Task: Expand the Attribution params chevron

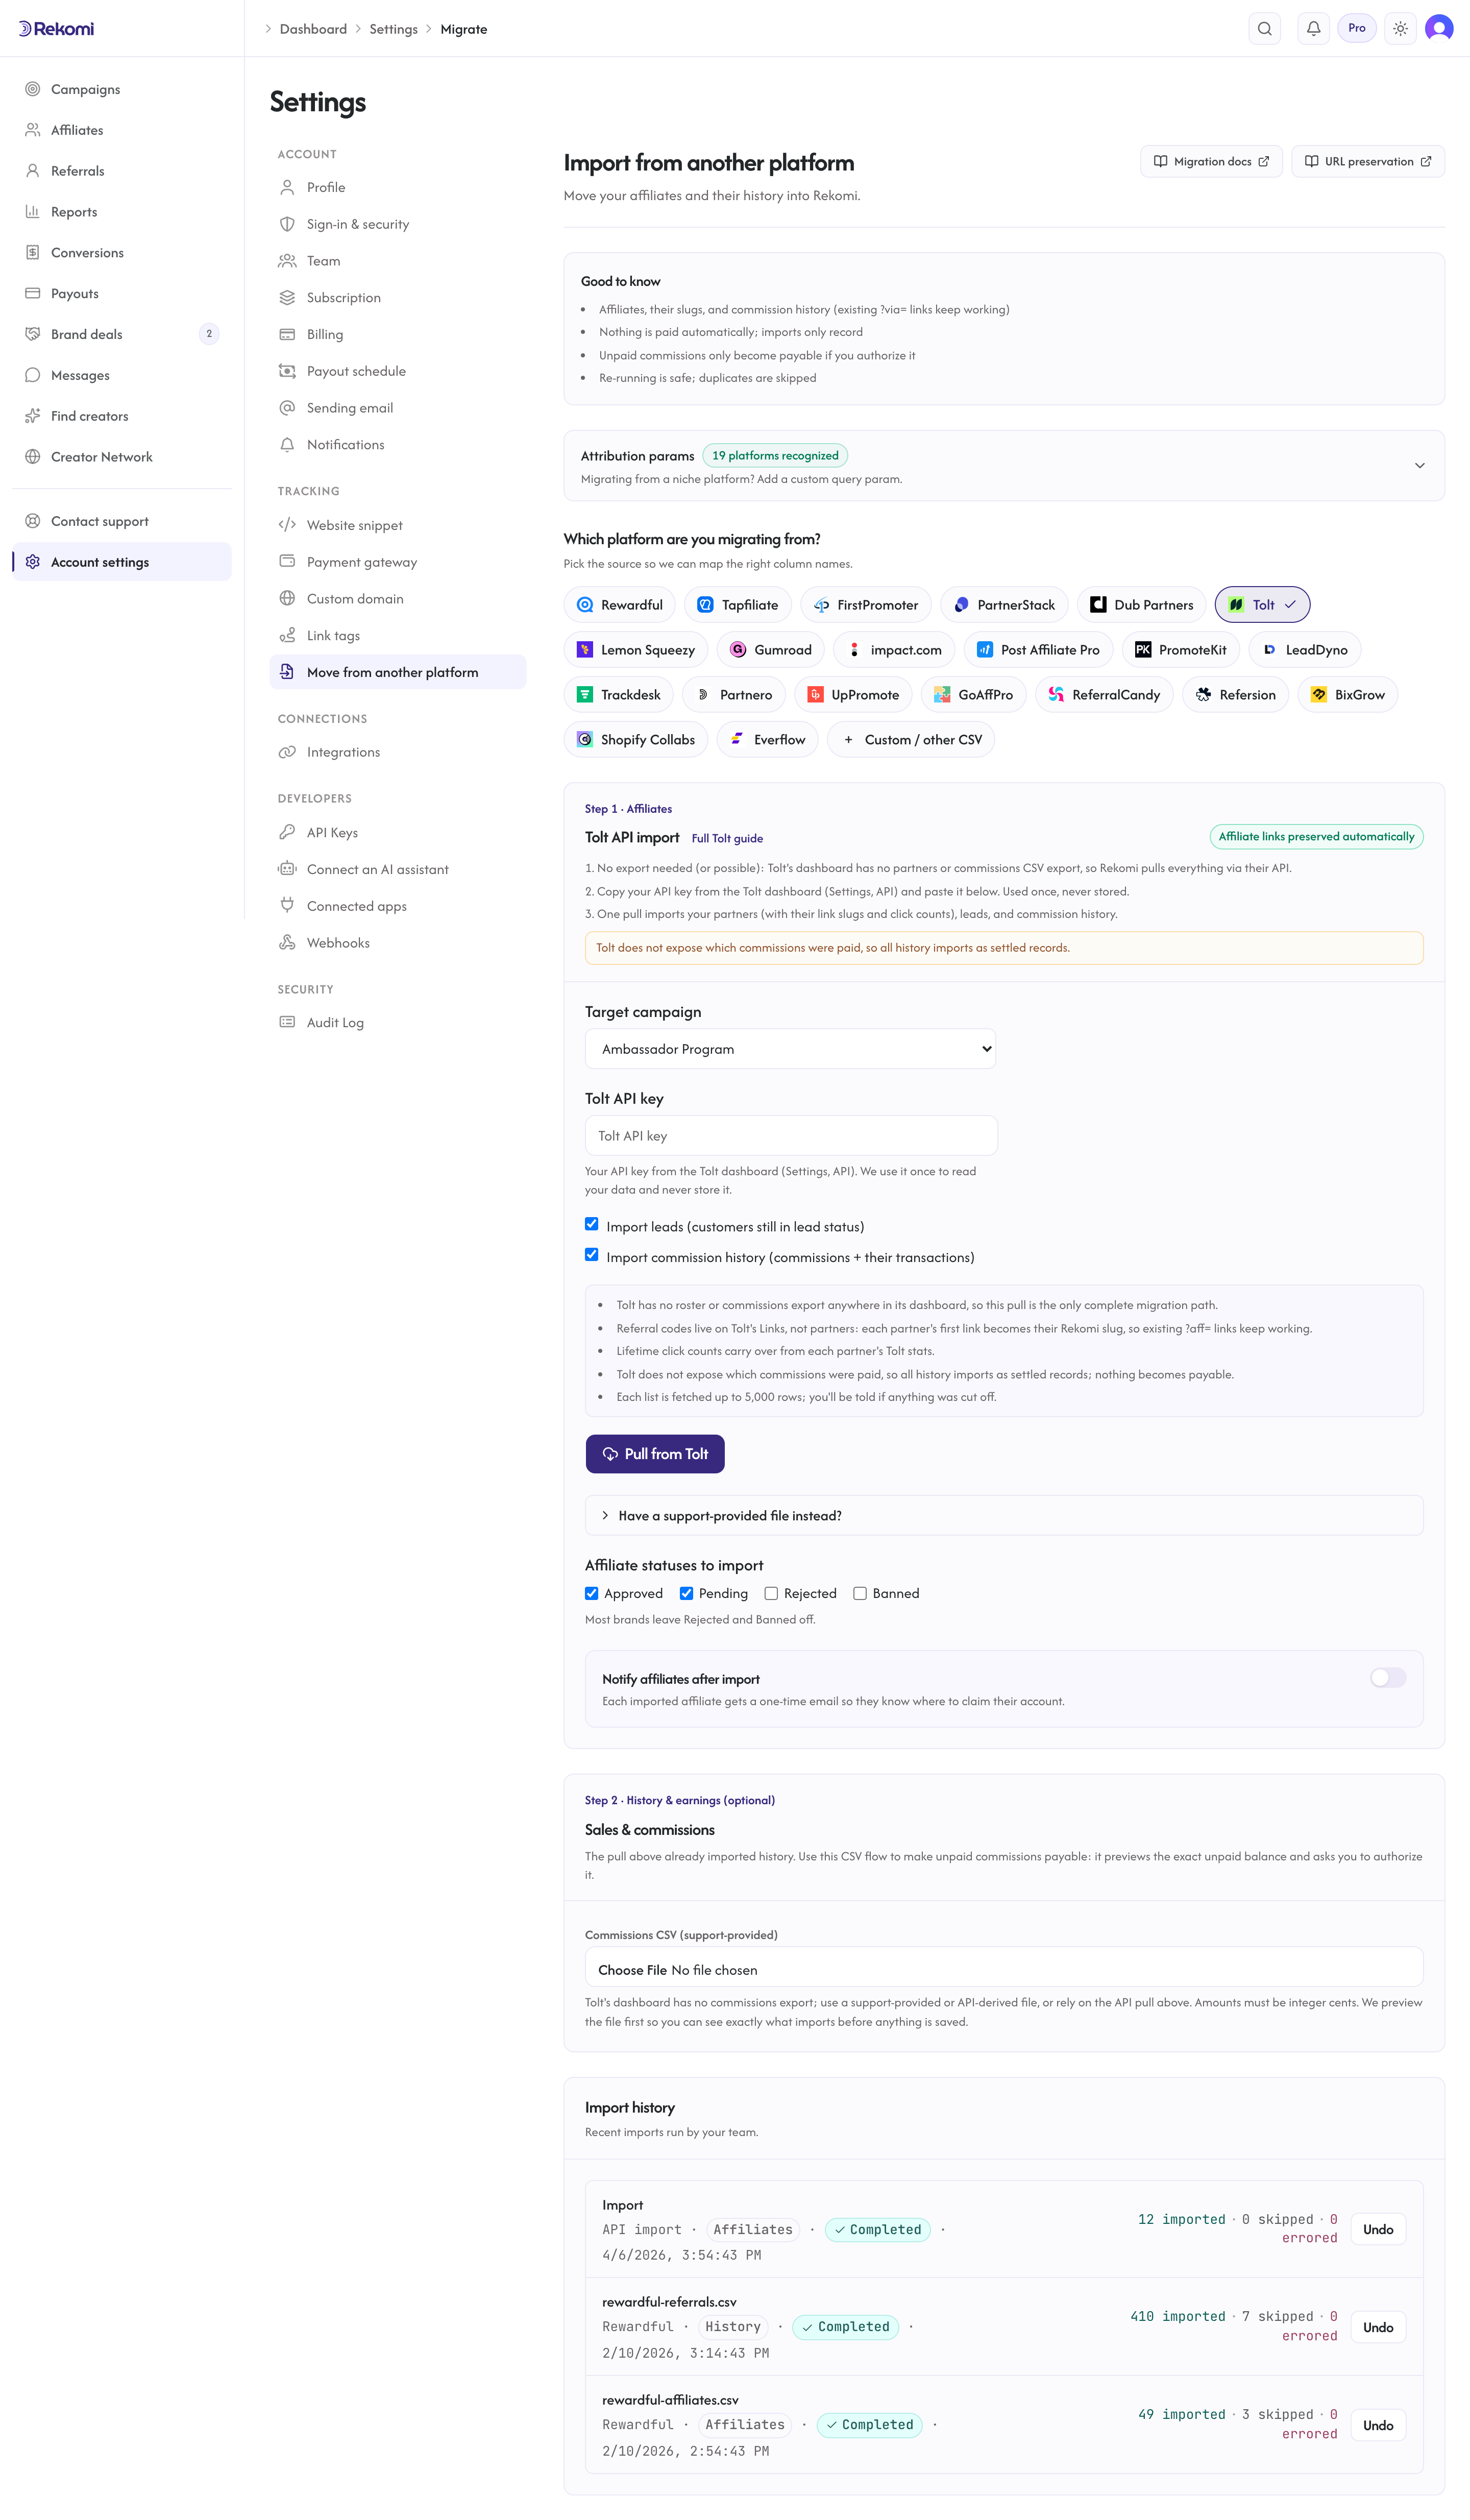Action: click(1419, 466)
